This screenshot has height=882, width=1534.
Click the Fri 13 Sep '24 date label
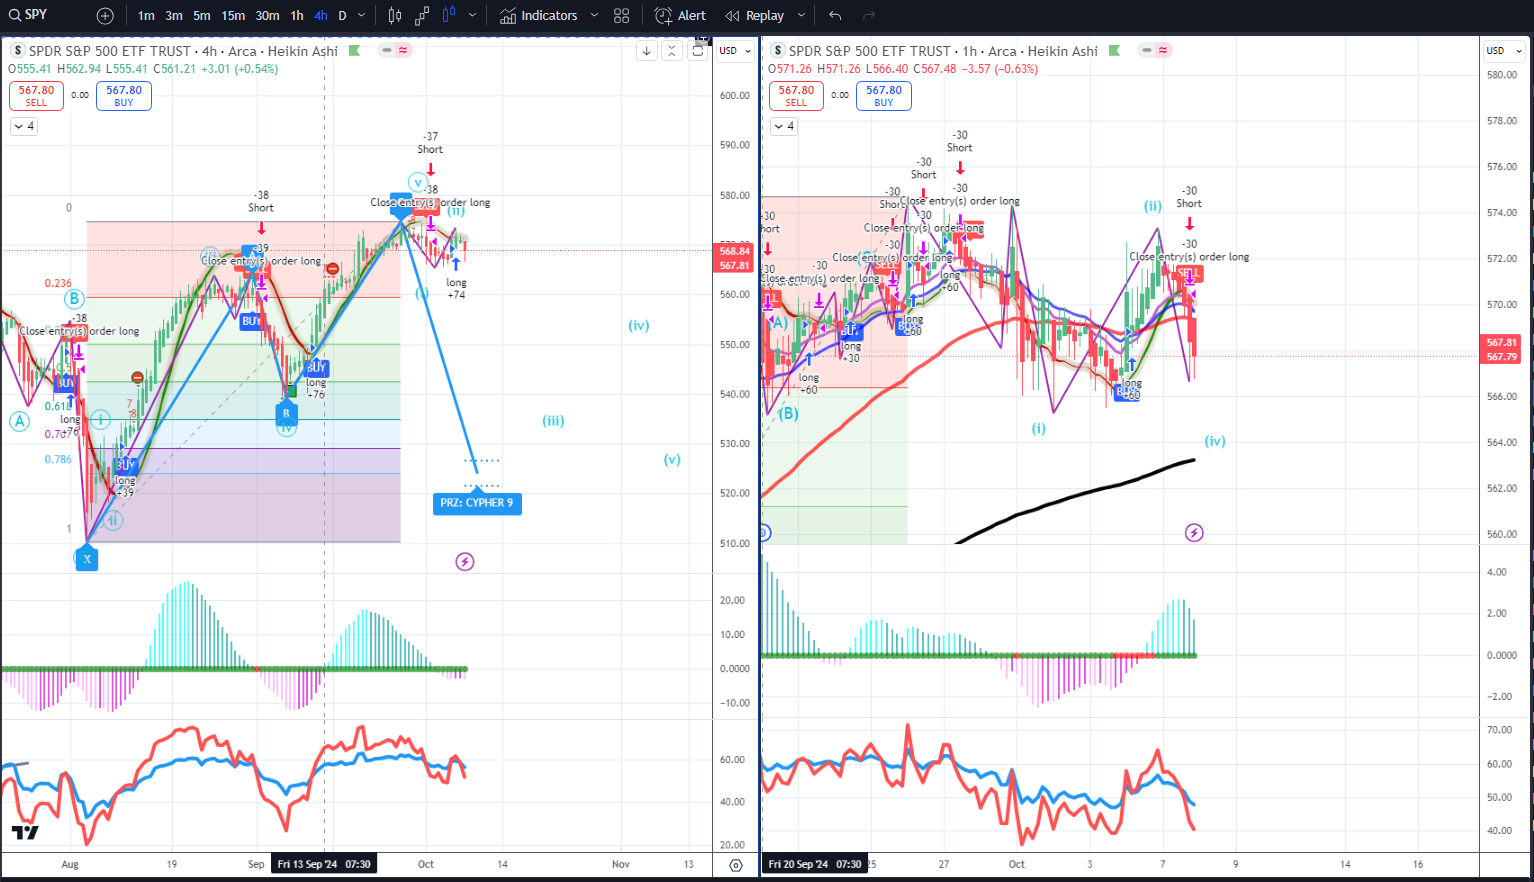(324, 864)
